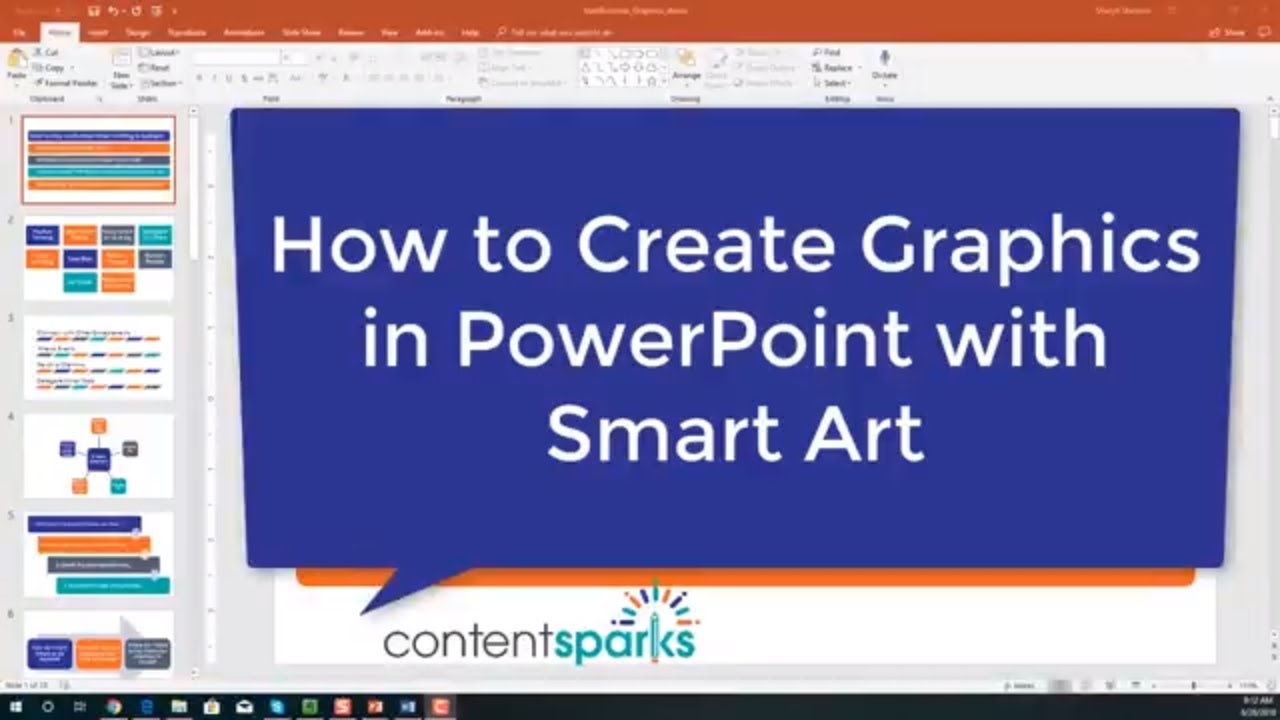This screenshot has height=720, width=1280.
Task: Select slide 3 thumbnail with striped lists
Action: click(98, 357)
